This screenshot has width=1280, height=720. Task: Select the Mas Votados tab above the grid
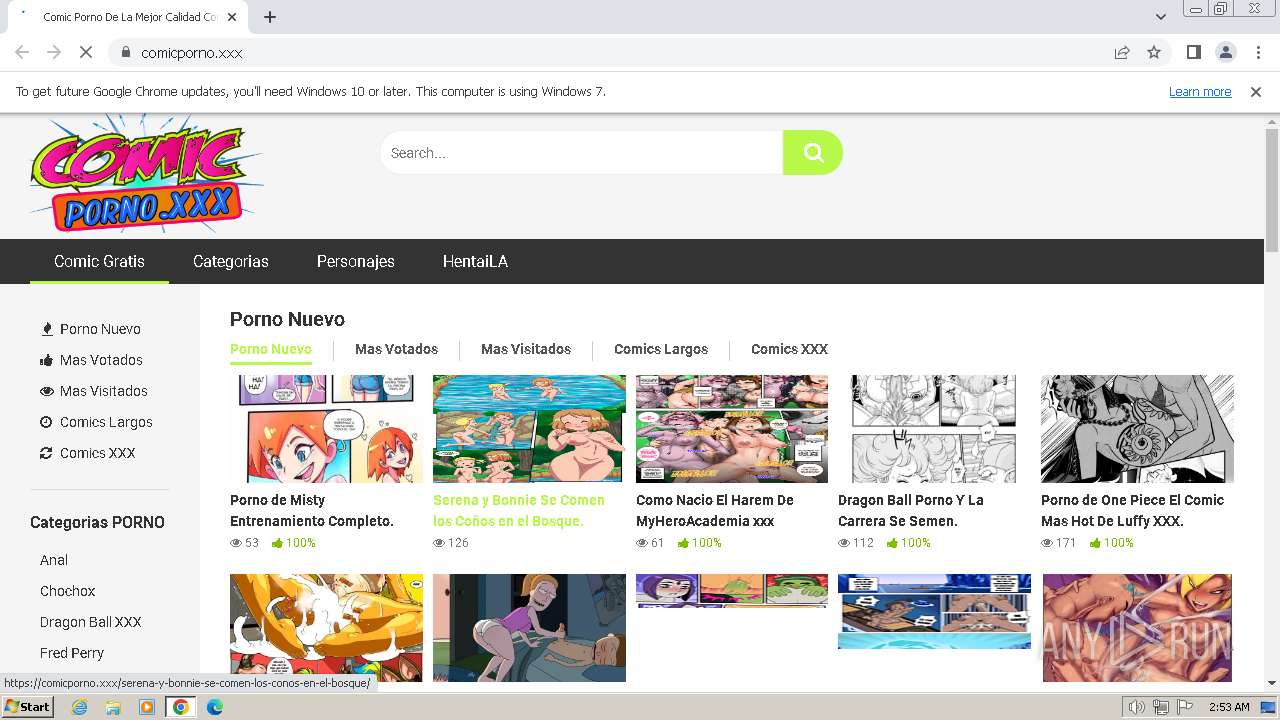396,349
